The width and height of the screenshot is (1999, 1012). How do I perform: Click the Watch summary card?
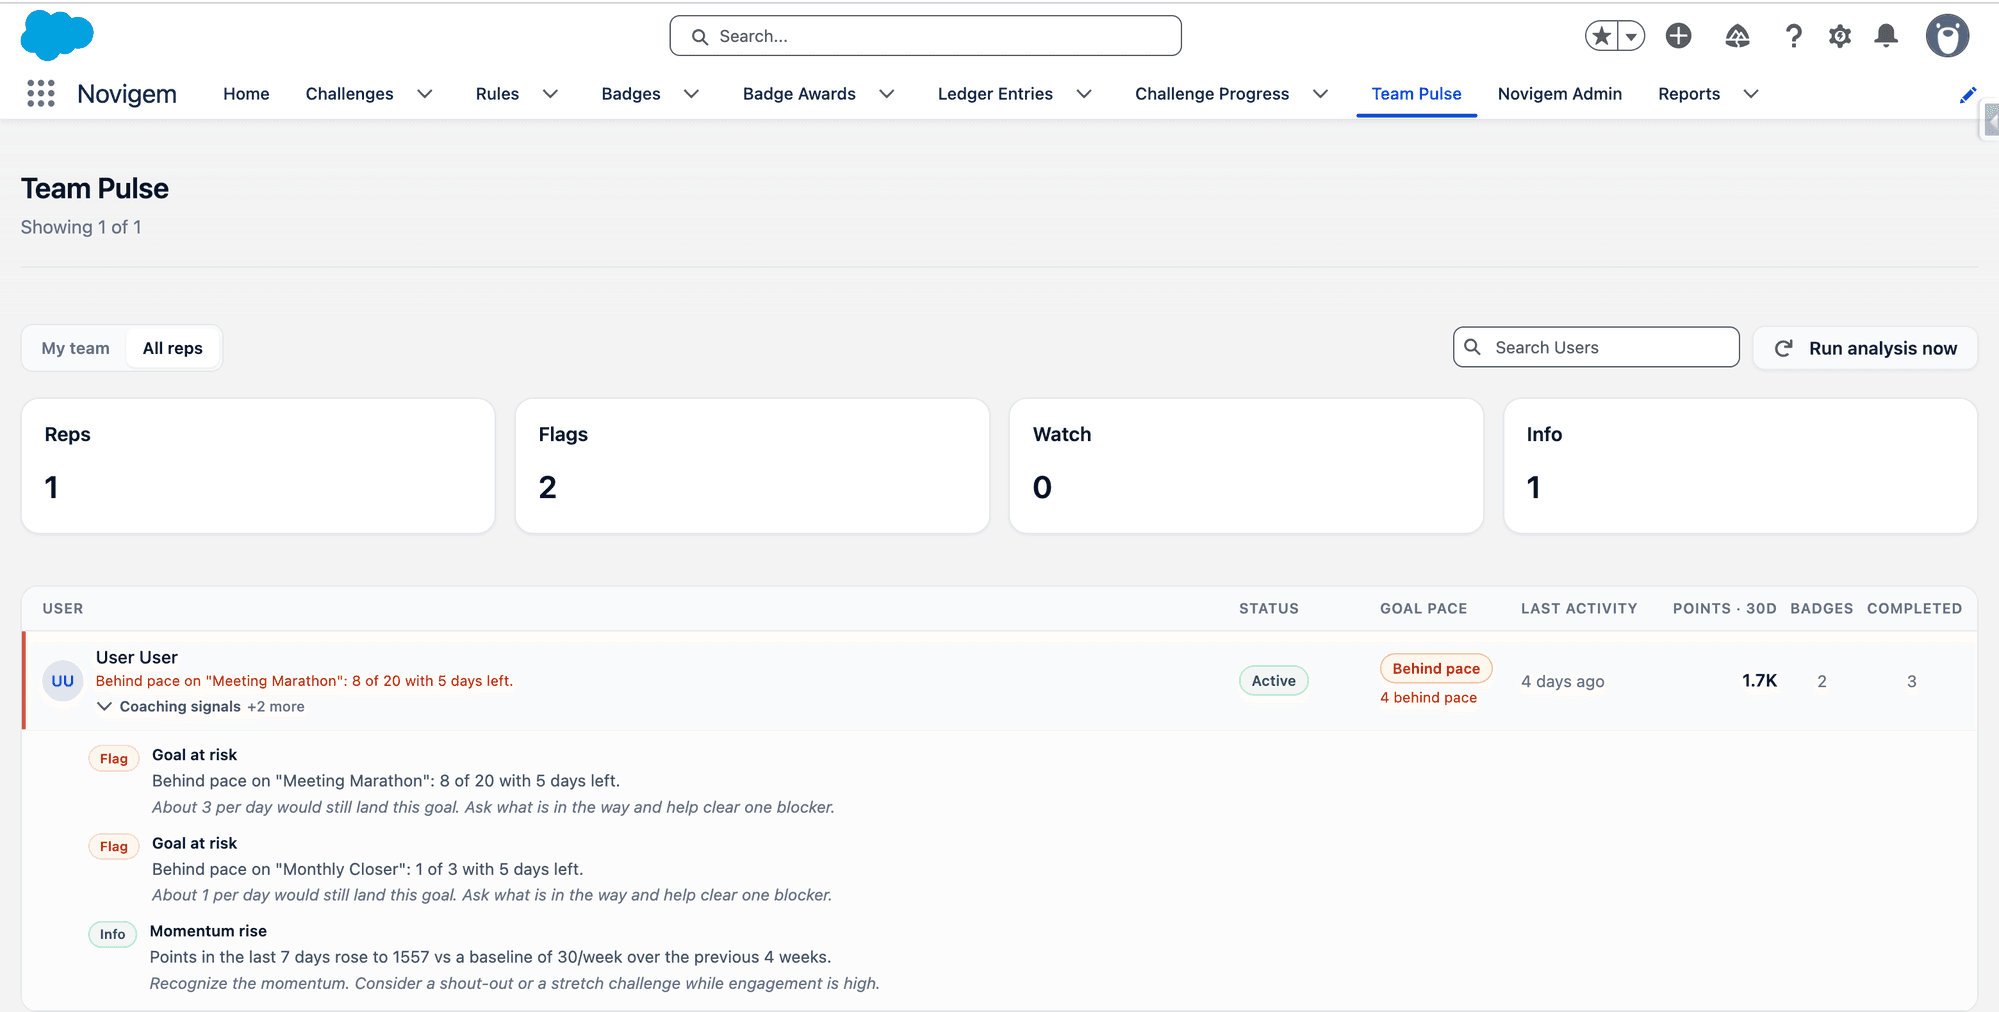[1246, 466]
